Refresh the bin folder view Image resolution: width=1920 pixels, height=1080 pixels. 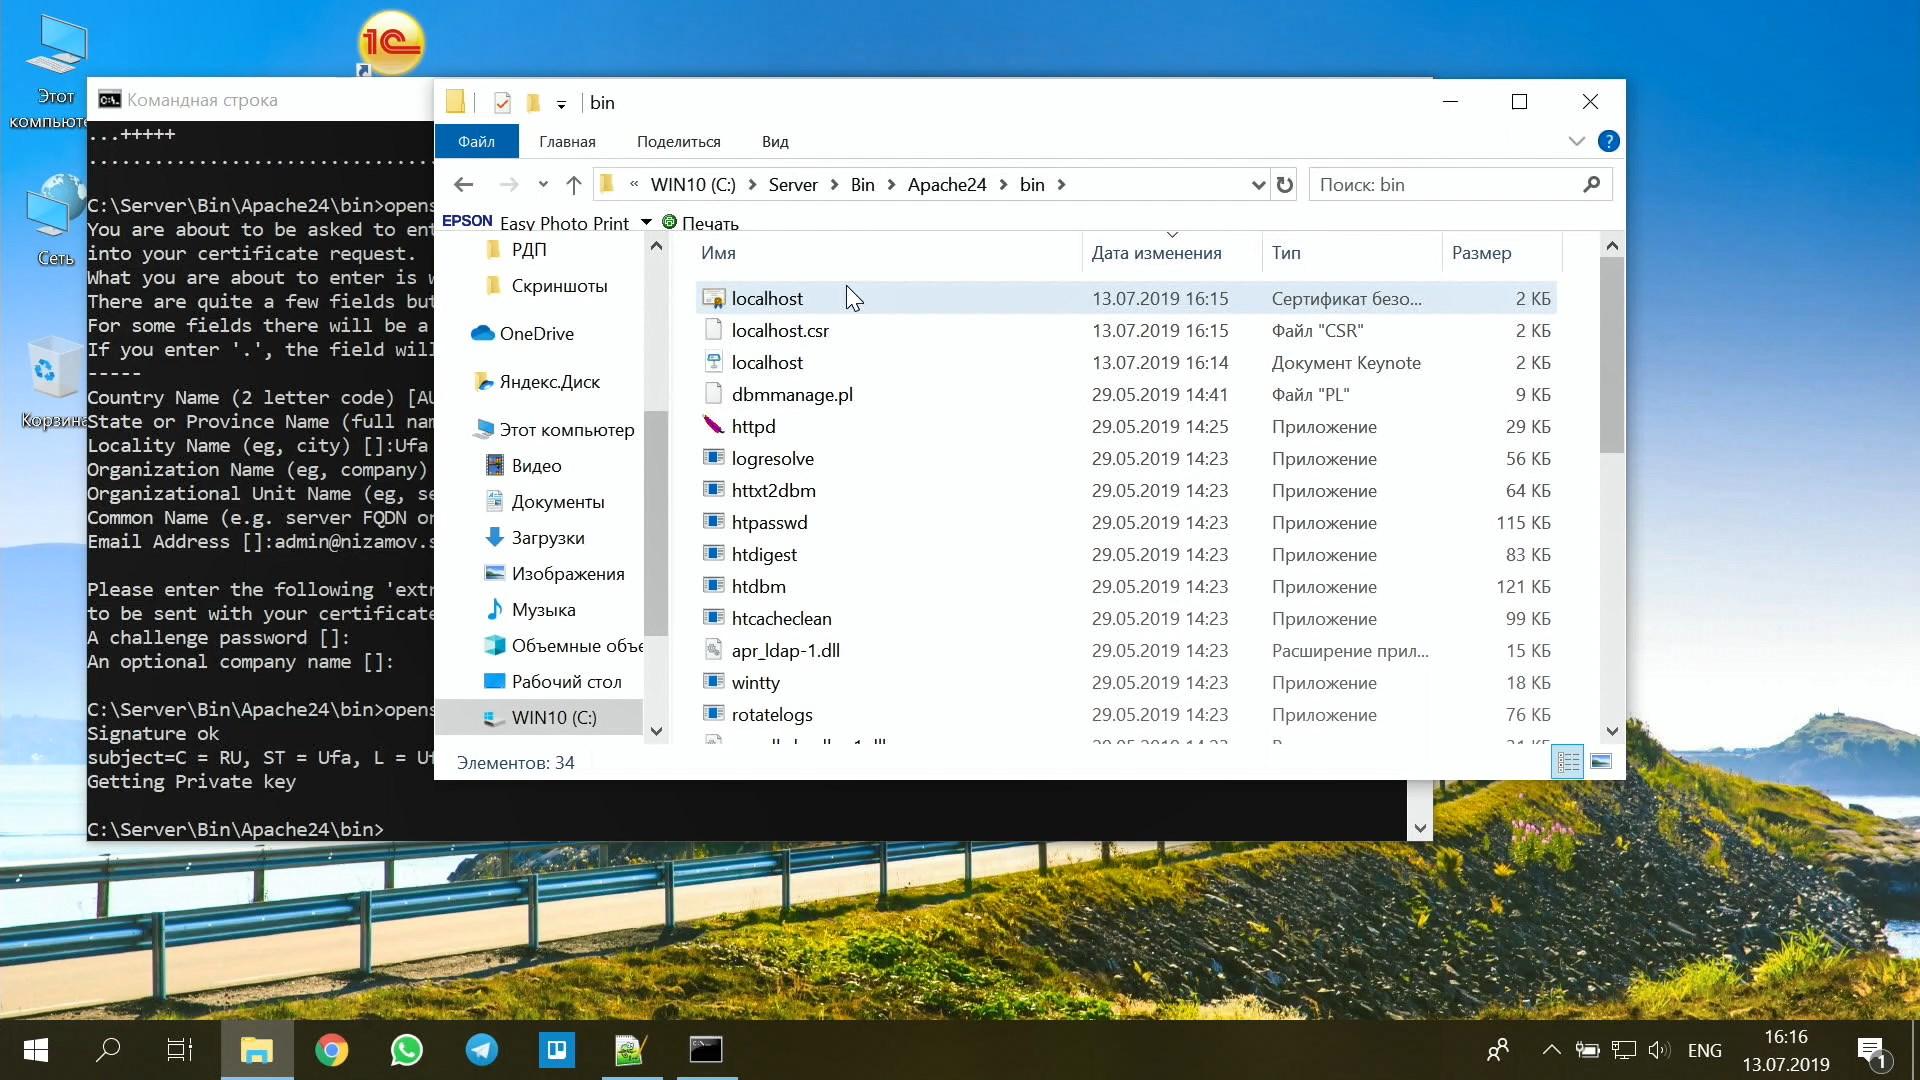[x=1285, y=185]
